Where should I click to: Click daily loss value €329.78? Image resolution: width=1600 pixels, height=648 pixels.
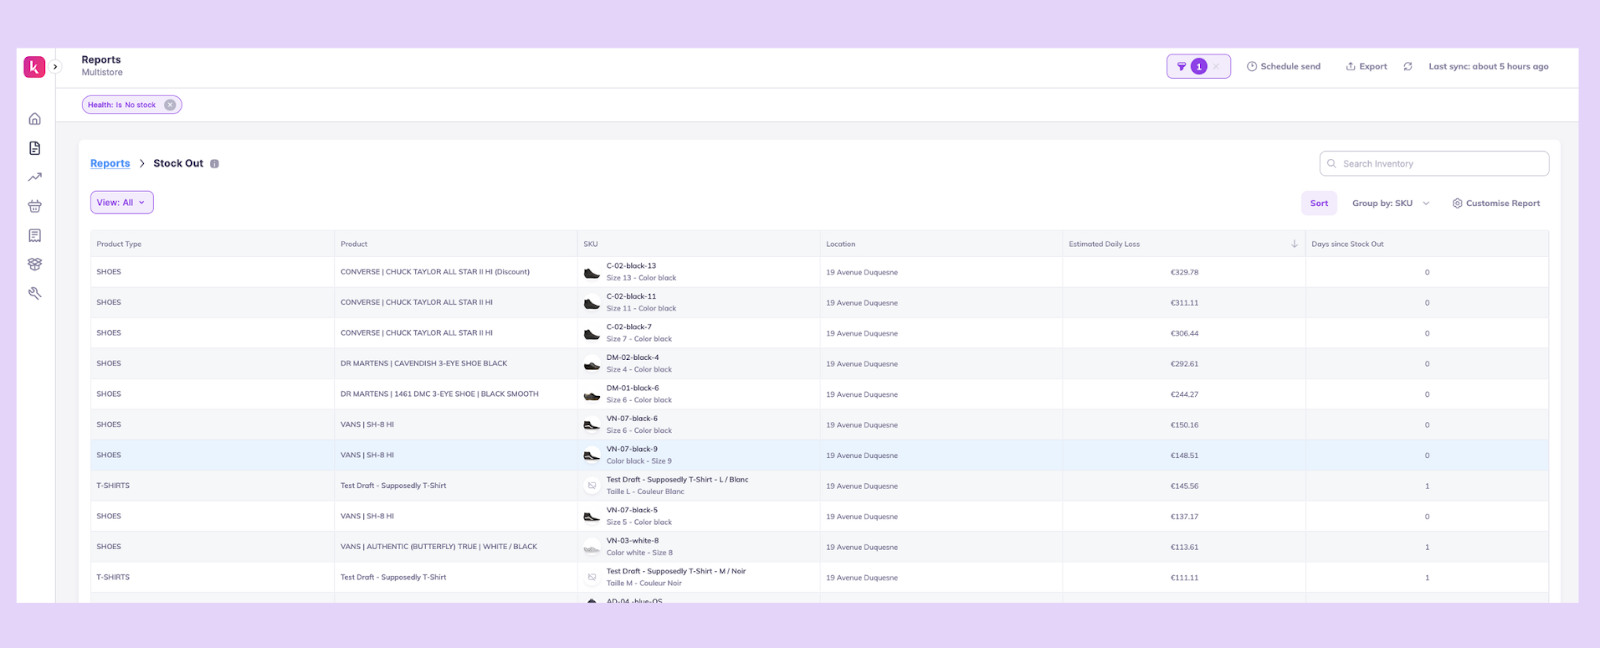coord(1184,272)
